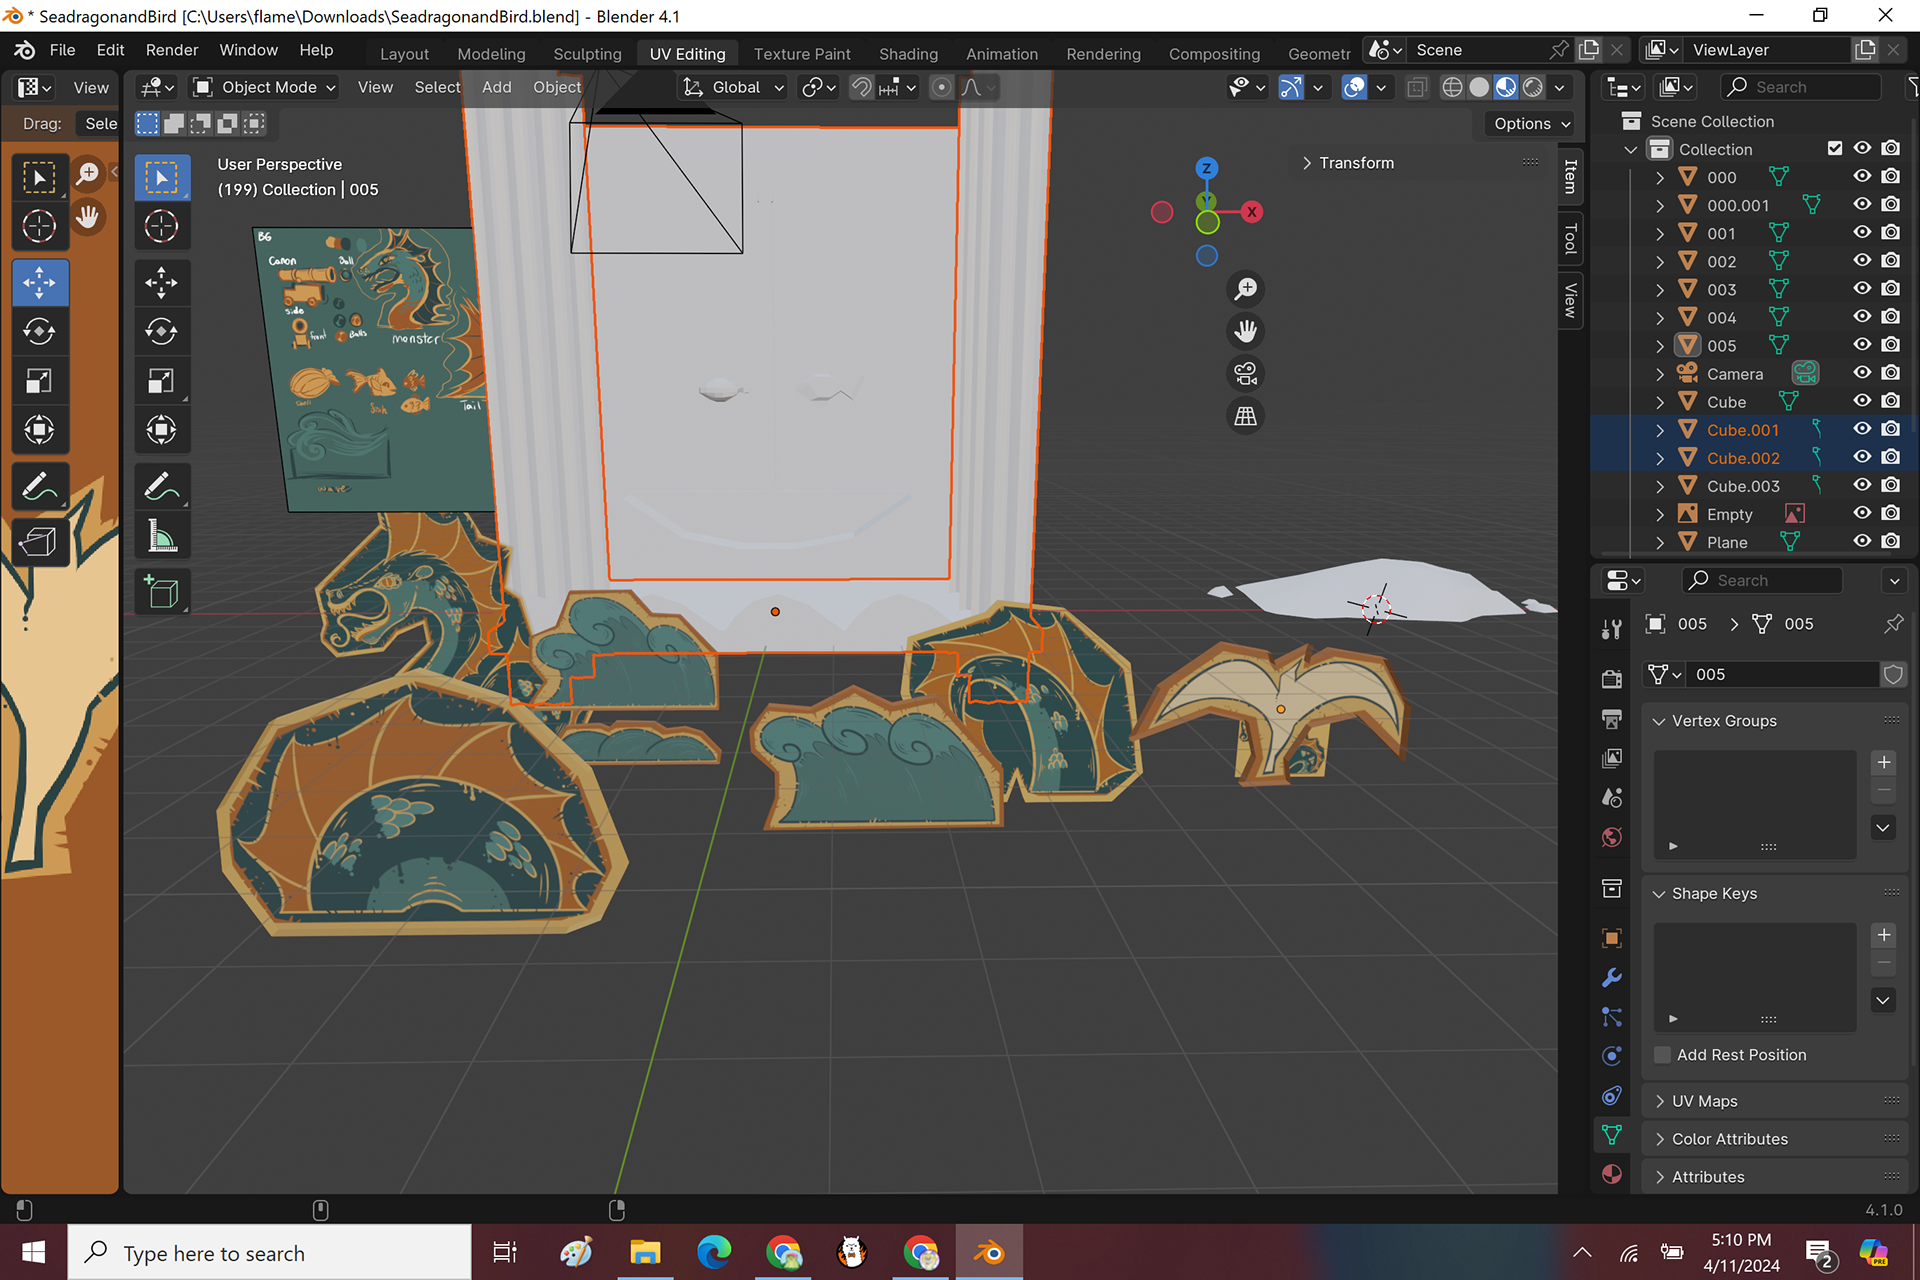Add a new vertex group

click(1884, 763)
